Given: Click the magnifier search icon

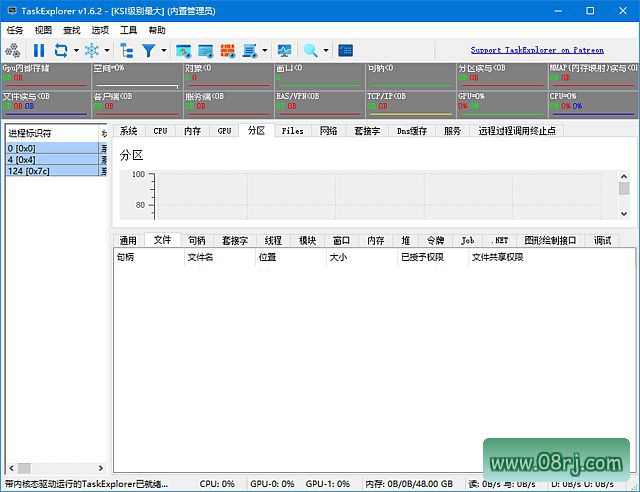Looking at the screenshot, I should click(x=310, y=50).
